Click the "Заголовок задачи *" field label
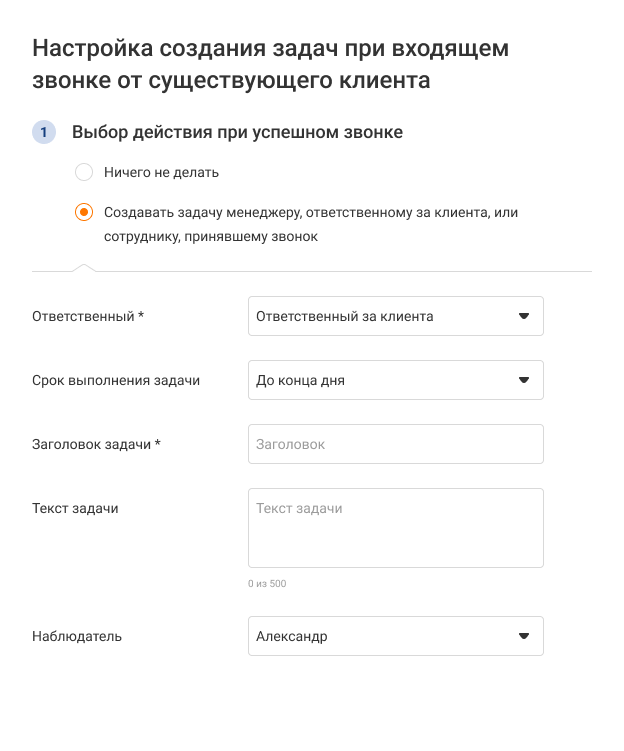 97,444
